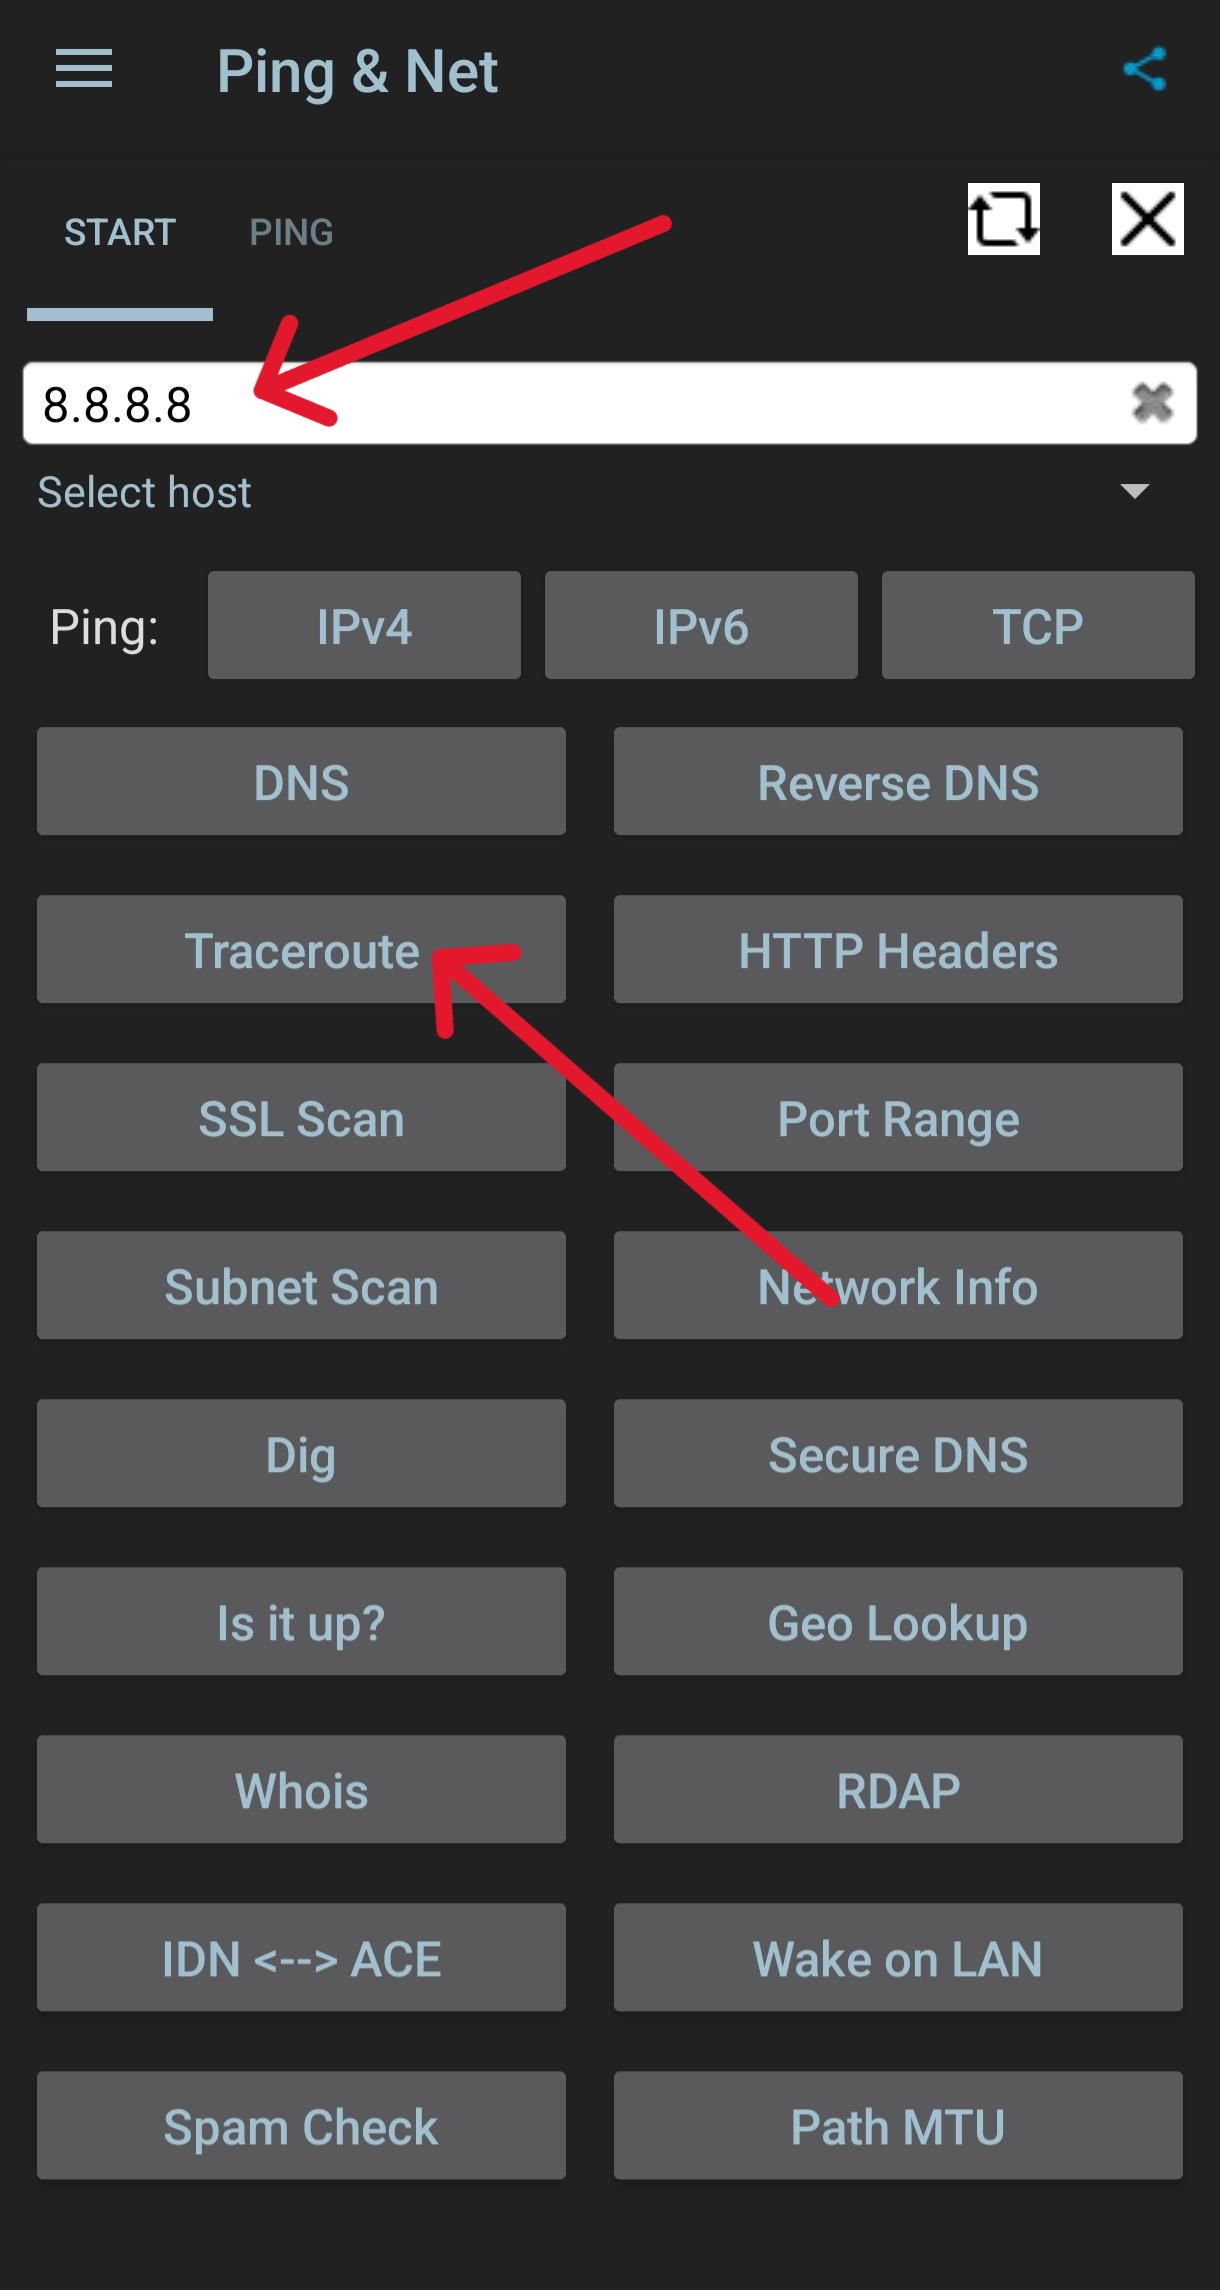This screenshot has height=2290, width=1220.
Task: Run Traceroute on the host
Action: (x=301, y=950)
